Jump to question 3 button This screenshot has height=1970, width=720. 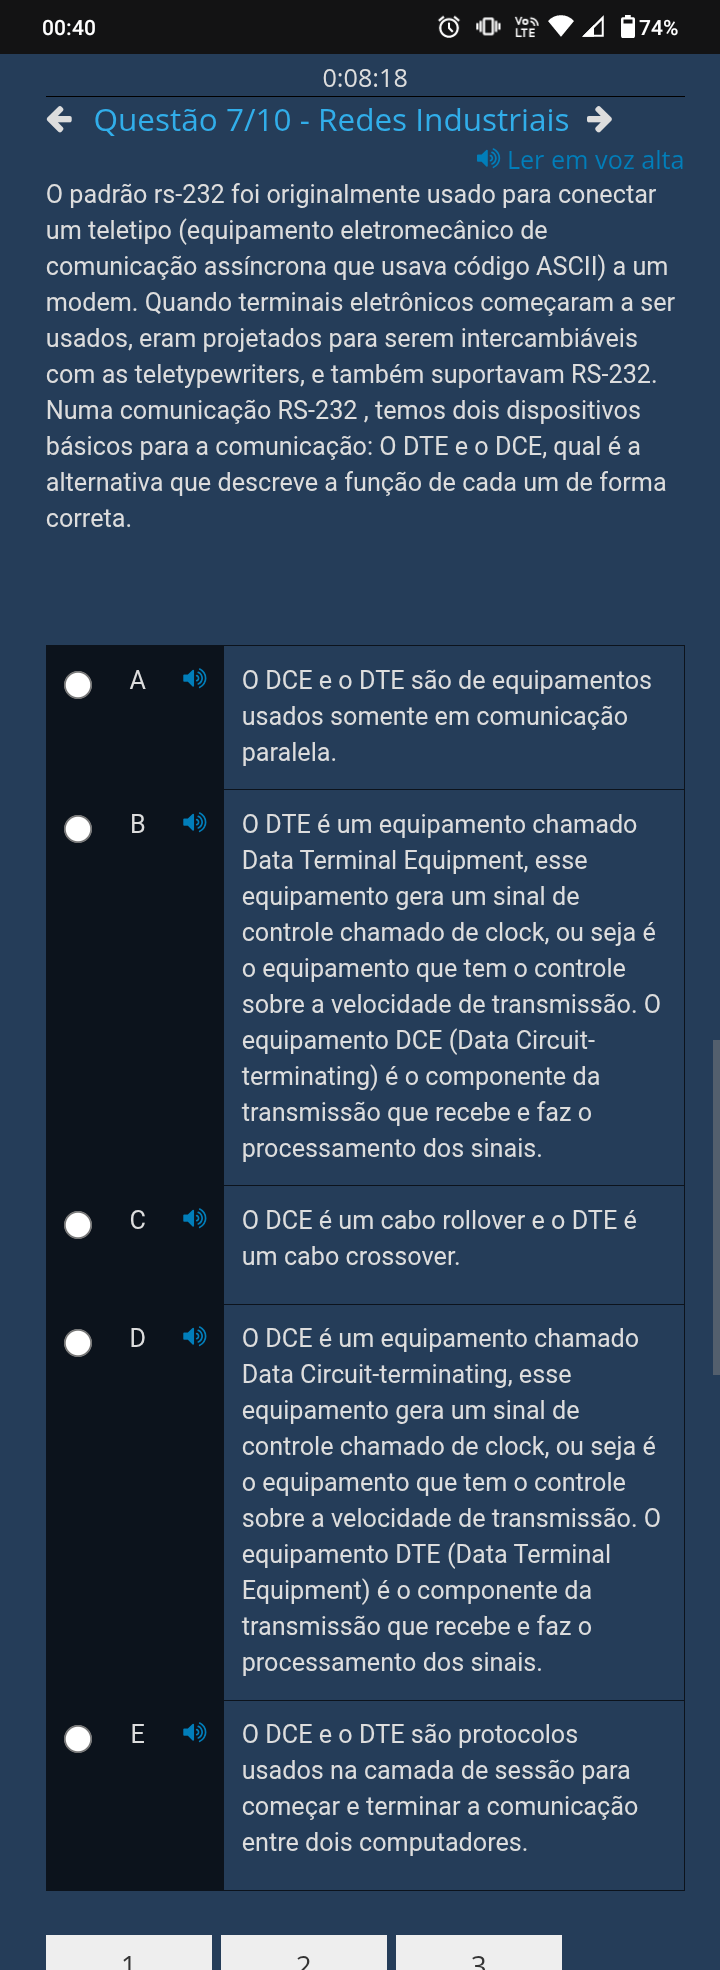[479, 1952]
